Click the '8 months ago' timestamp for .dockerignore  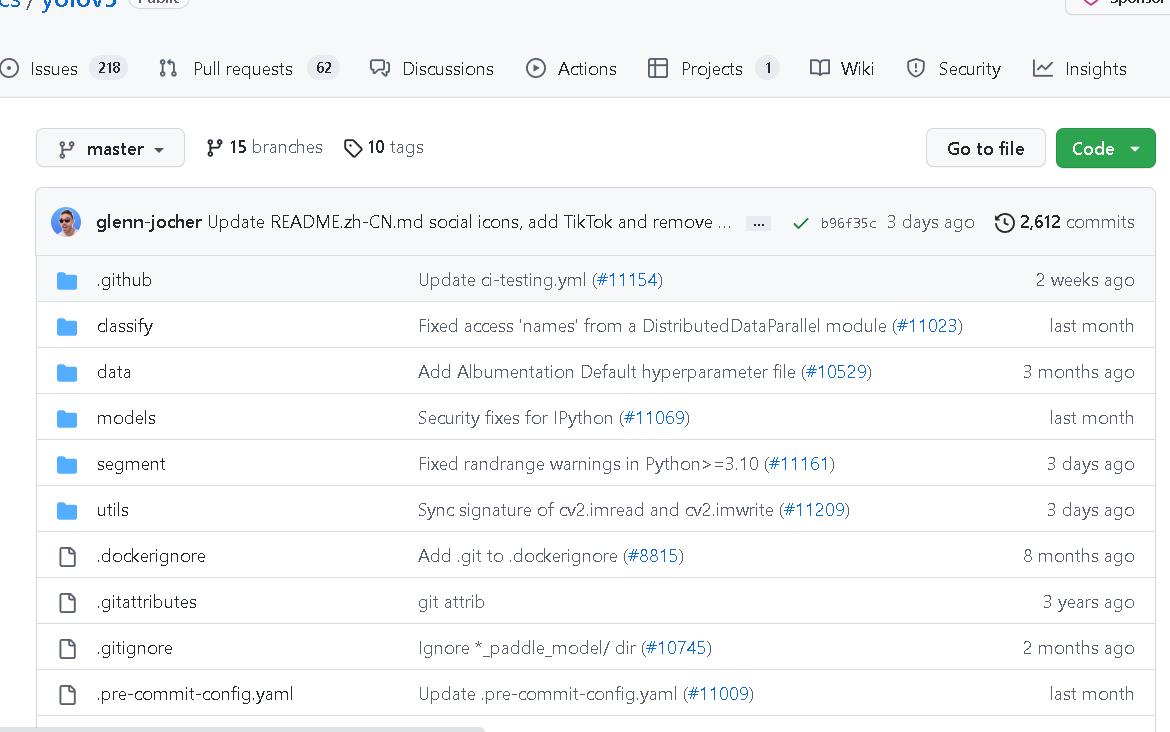(1078, 556)
